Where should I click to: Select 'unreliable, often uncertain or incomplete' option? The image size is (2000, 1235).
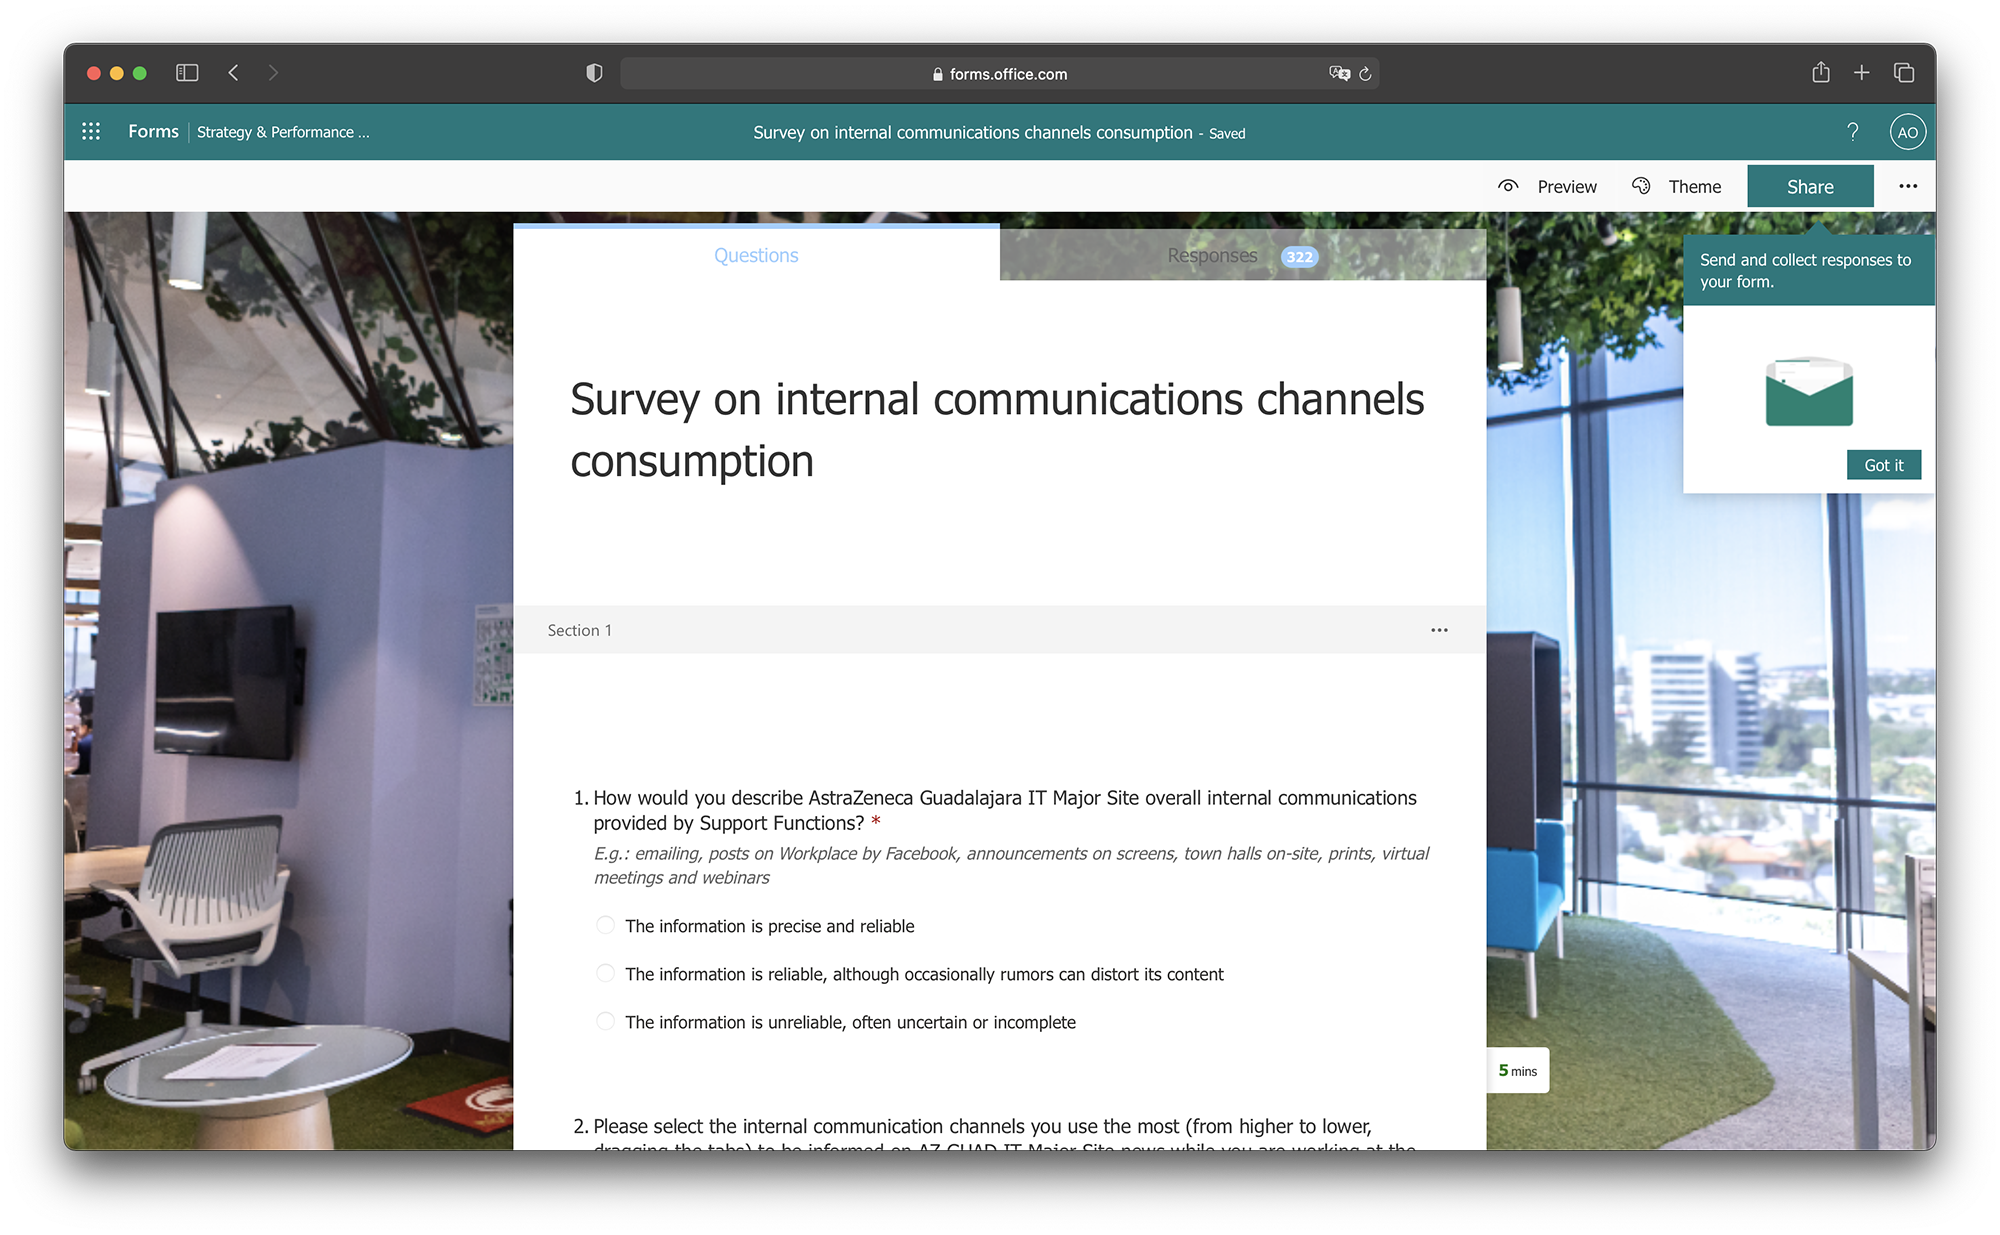click(605, 1021)
